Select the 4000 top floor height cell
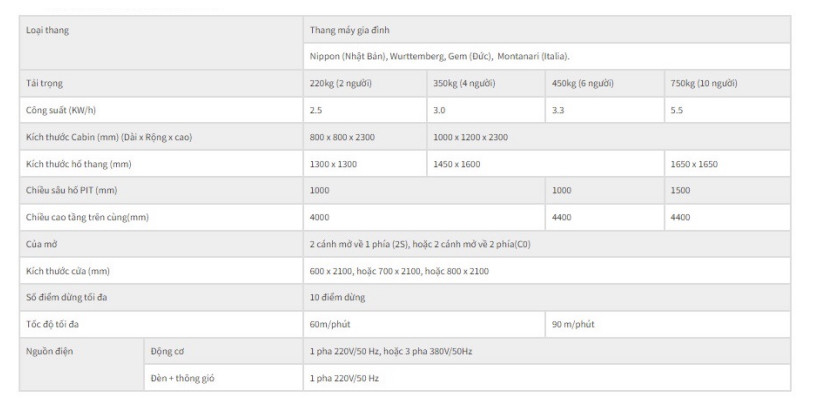 point(423,217)
